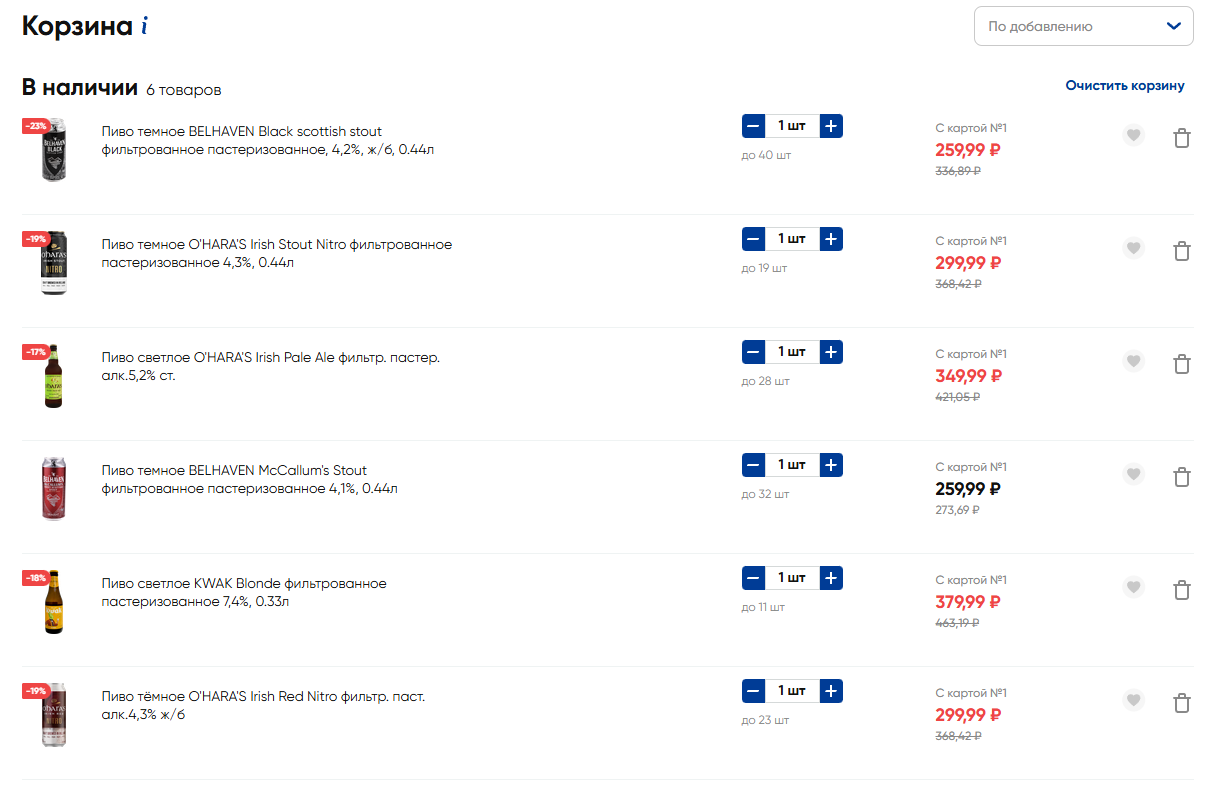Decrease quantity of O'HARA'S Irish Red Nitro
Viewport: 1226px width, 800px height.
tap(753, 691)
